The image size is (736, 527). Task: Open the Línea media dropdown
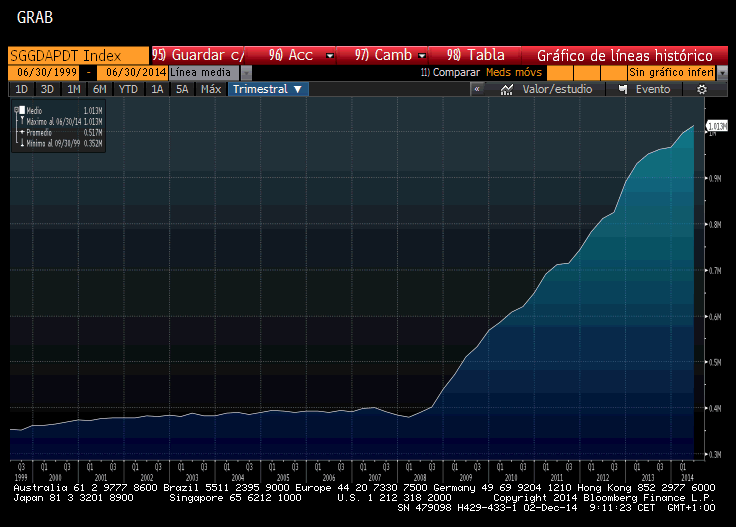coord(205,72)
